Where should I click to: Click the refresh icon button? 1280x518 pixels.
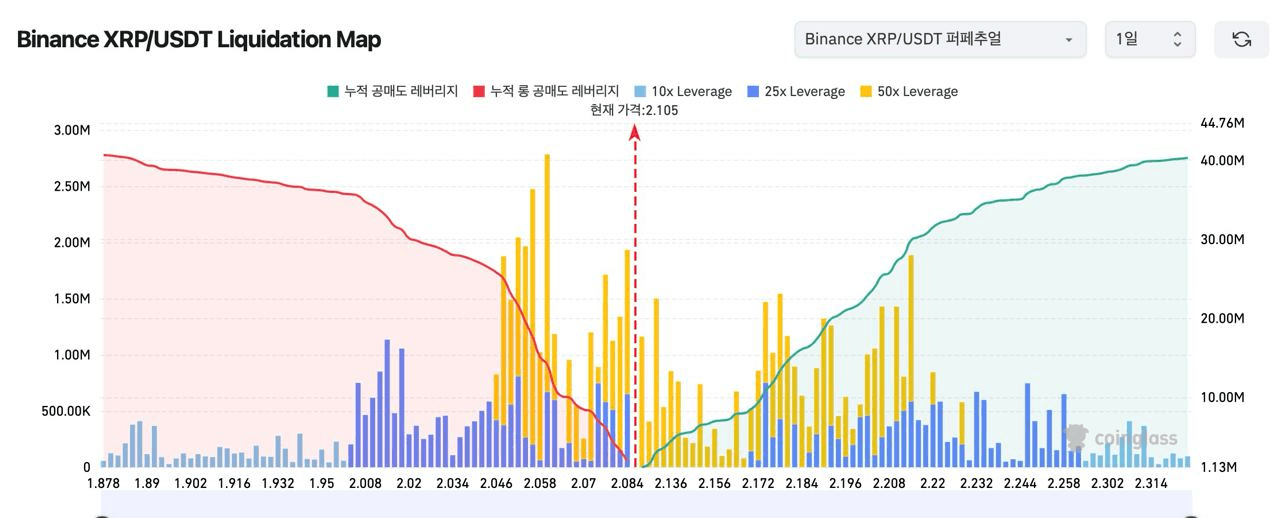(x=1241, y=39)
